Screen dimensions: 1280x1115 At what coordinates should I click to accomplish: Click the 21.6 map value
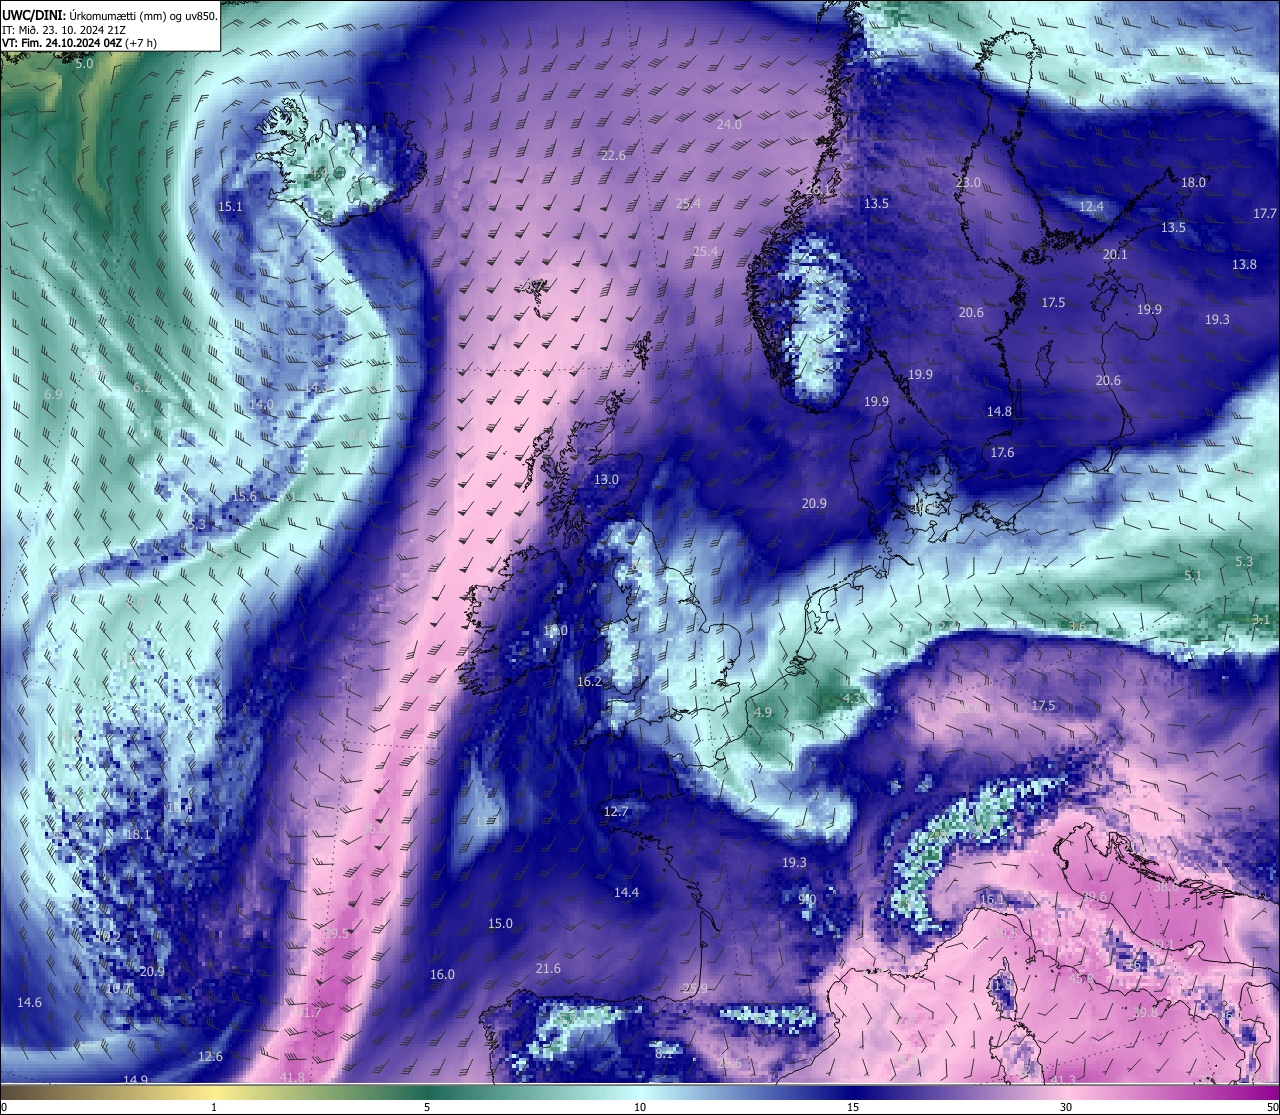(548, 969)
